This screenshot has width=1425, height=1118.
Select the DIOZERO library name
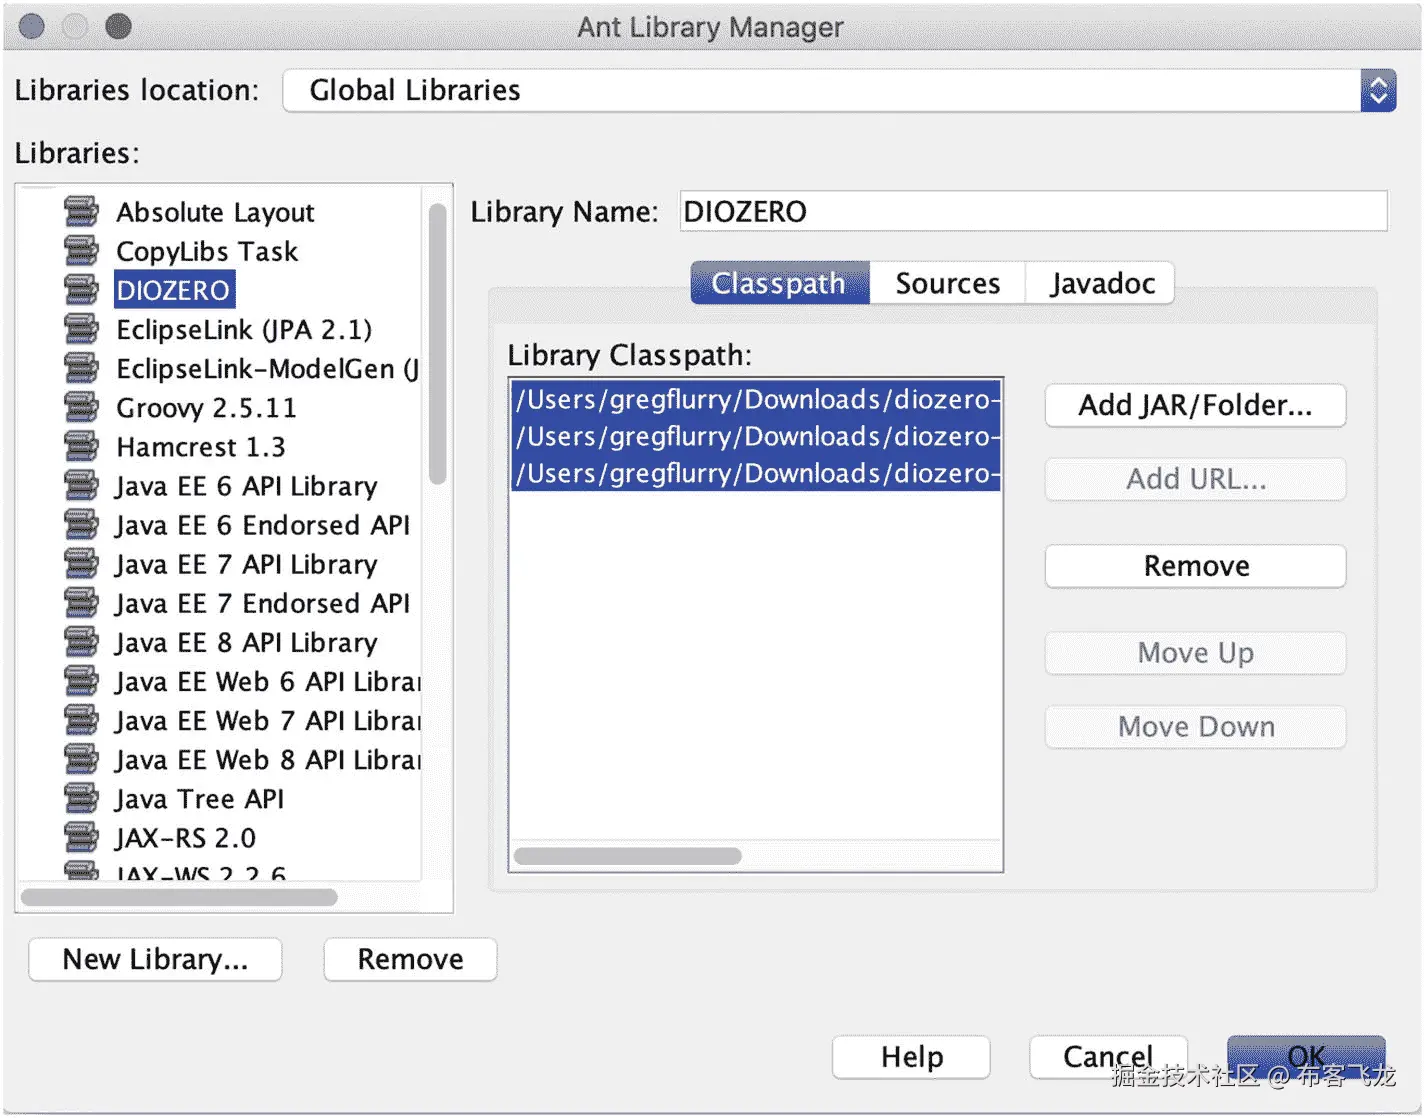[174, 290]
